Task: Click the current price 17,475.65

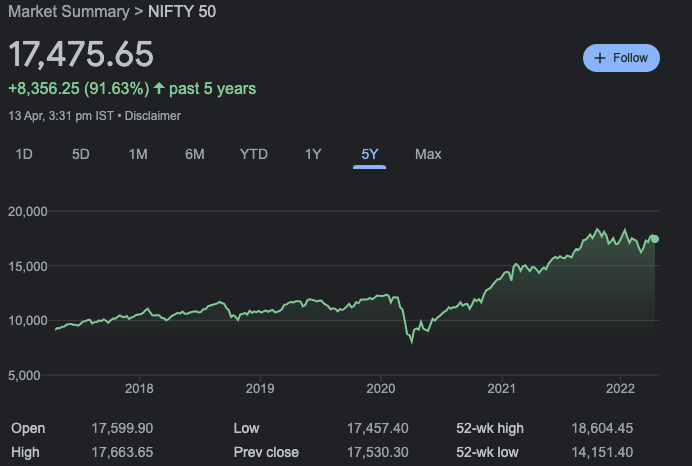Action: pyautogui.click(x=82, y=55)
